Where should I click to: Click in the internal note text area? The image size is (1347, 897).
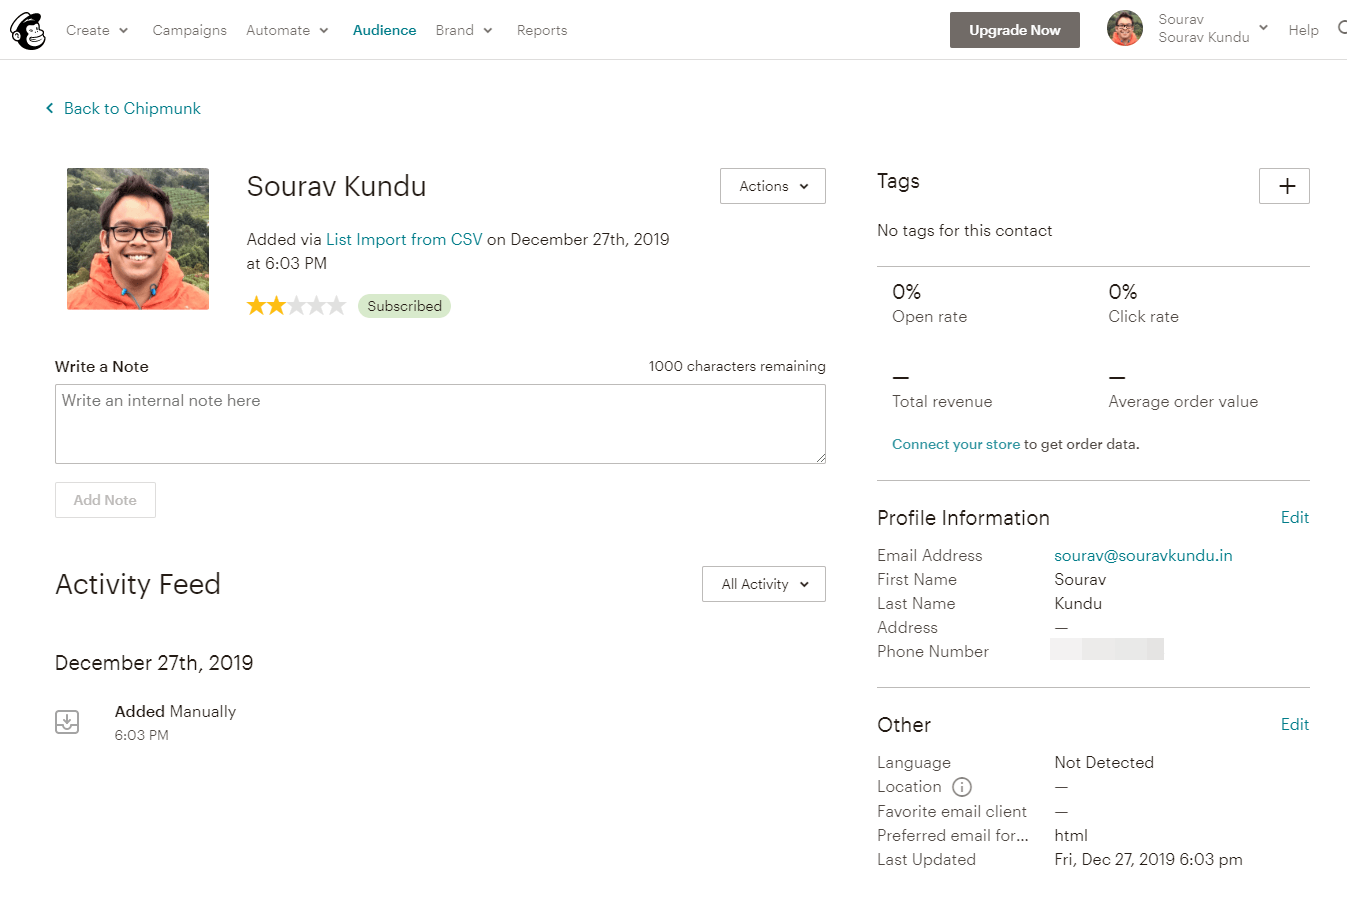[x=440, y=424]
